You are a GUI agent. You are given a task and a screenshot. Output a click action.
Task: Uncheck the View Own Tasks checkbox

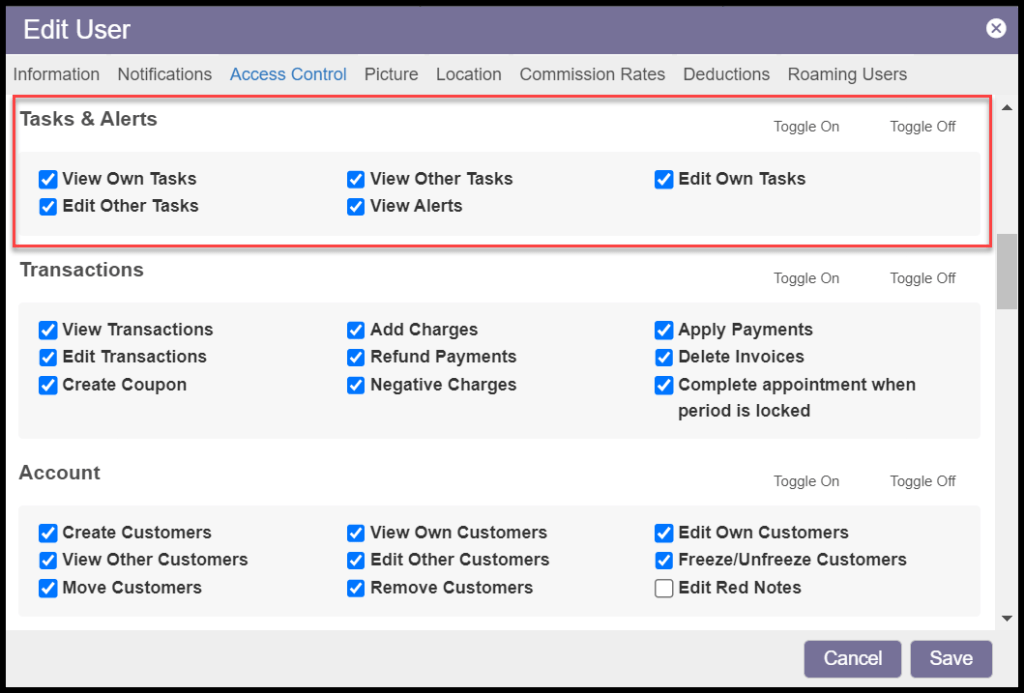48,179
